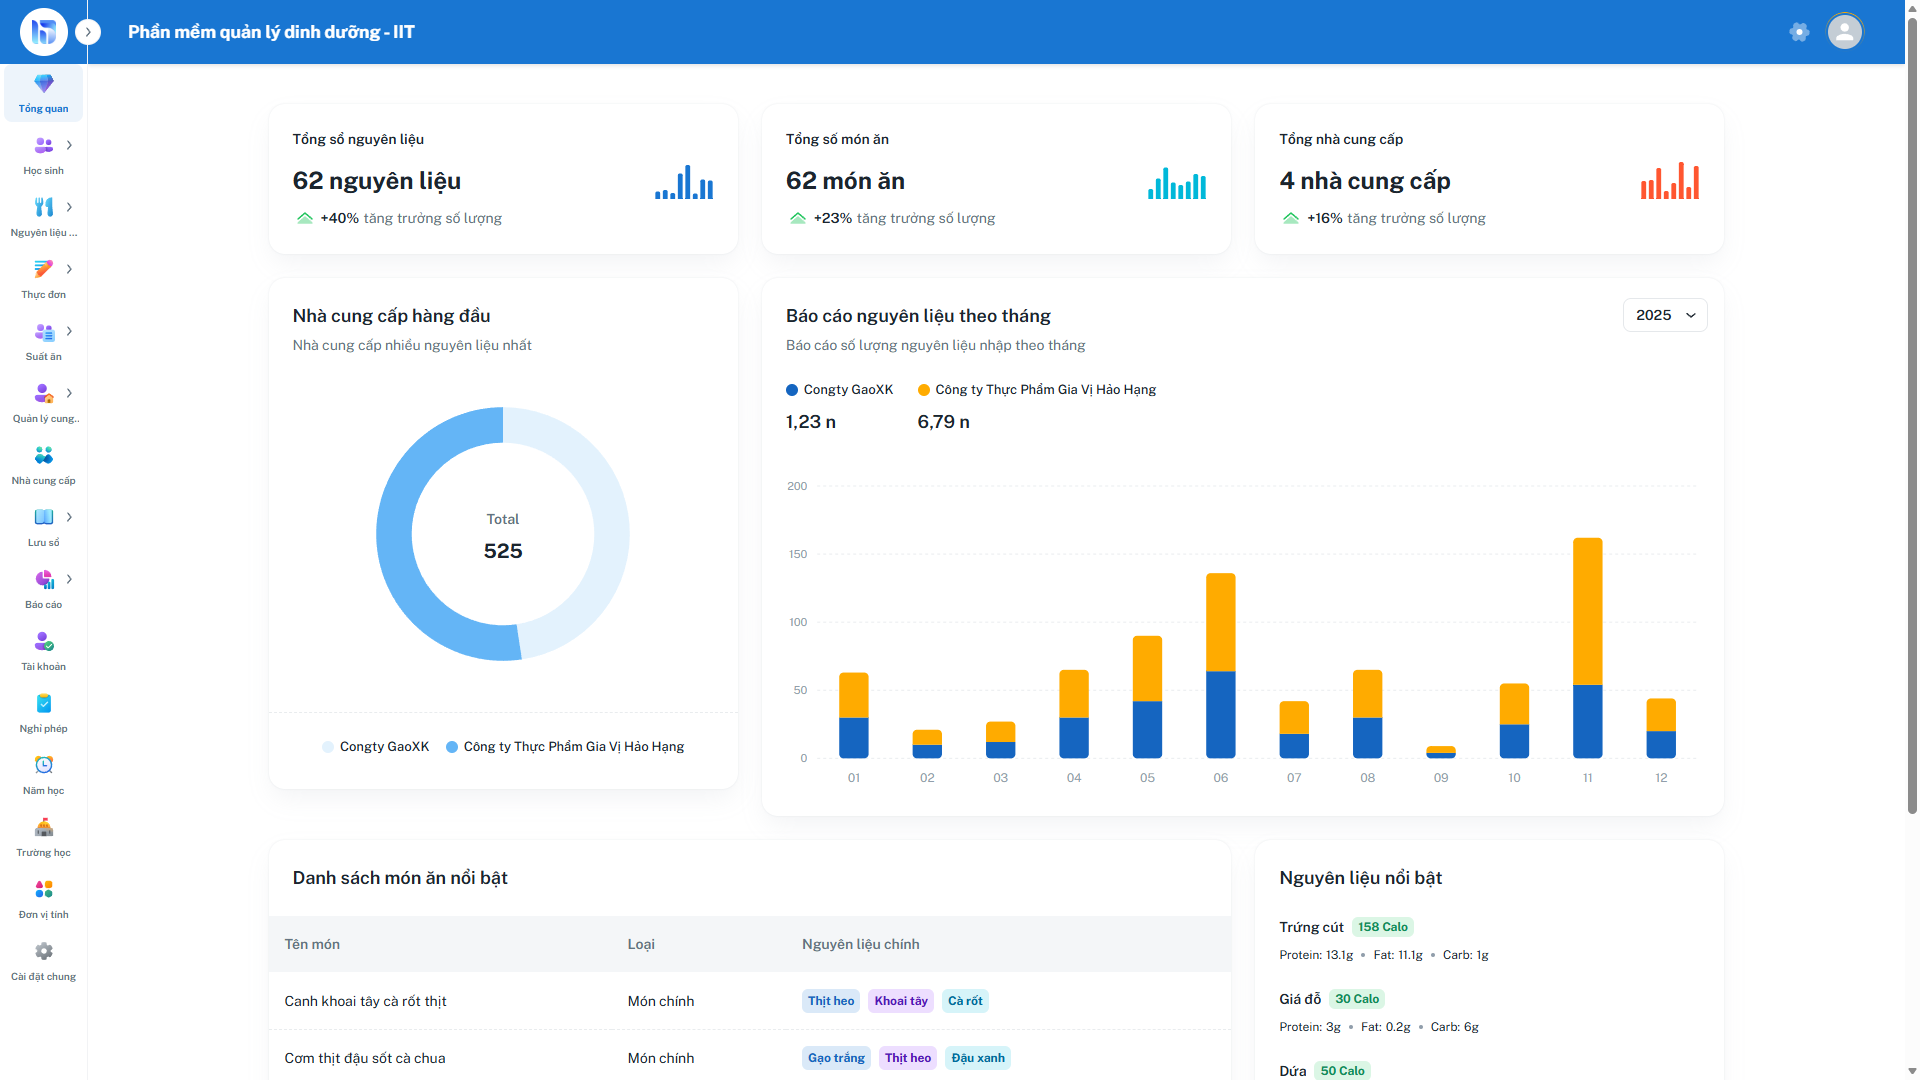Screen dimensions: 1920x1080
Task: Open the Tài khoản account icon
Action: coord(43,642)
